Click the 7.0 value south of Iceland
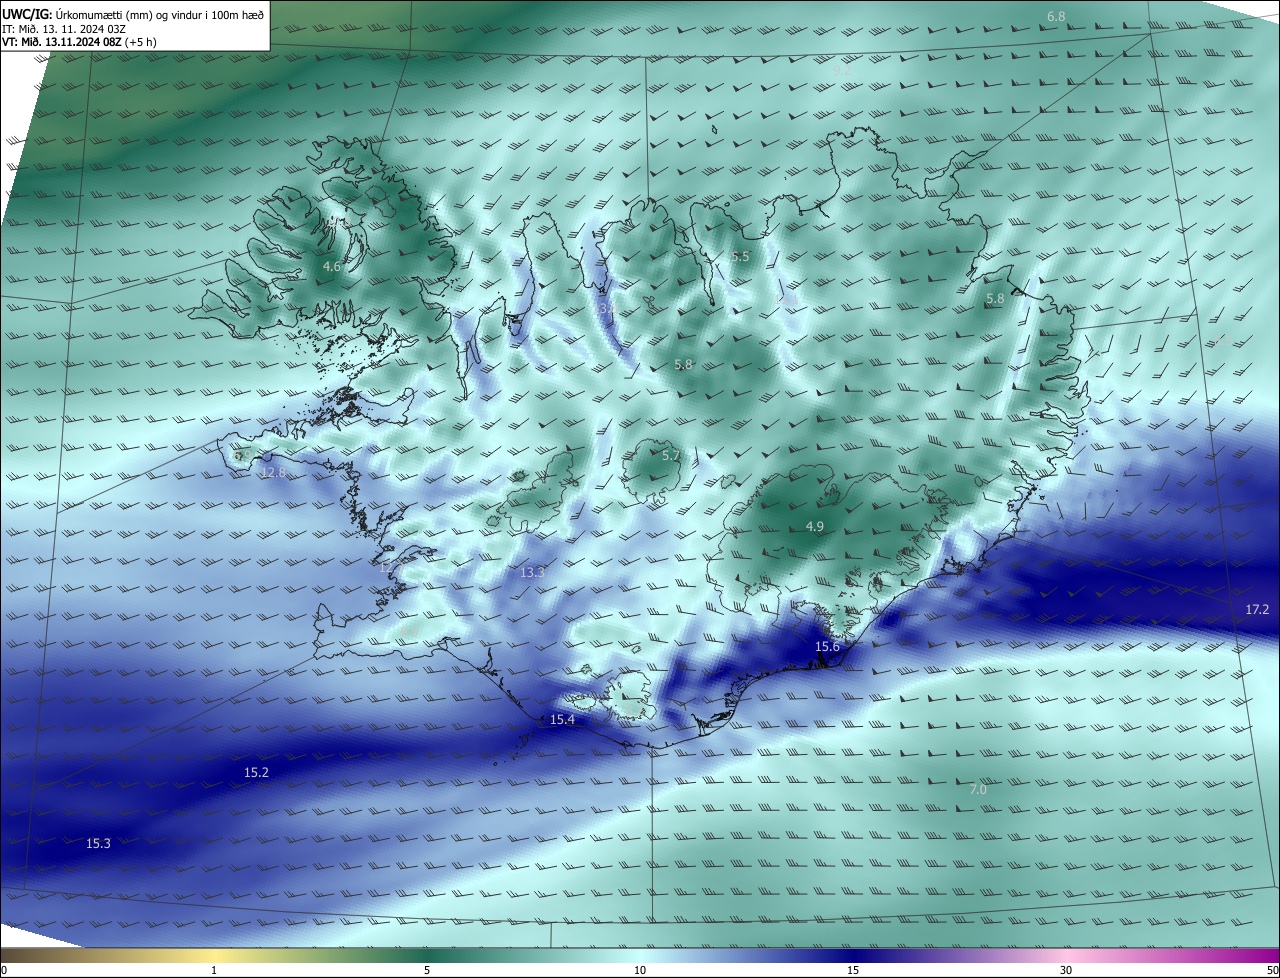Viewport: 1280px width, 978px height. pyautogui.click(x=978, y=789)
